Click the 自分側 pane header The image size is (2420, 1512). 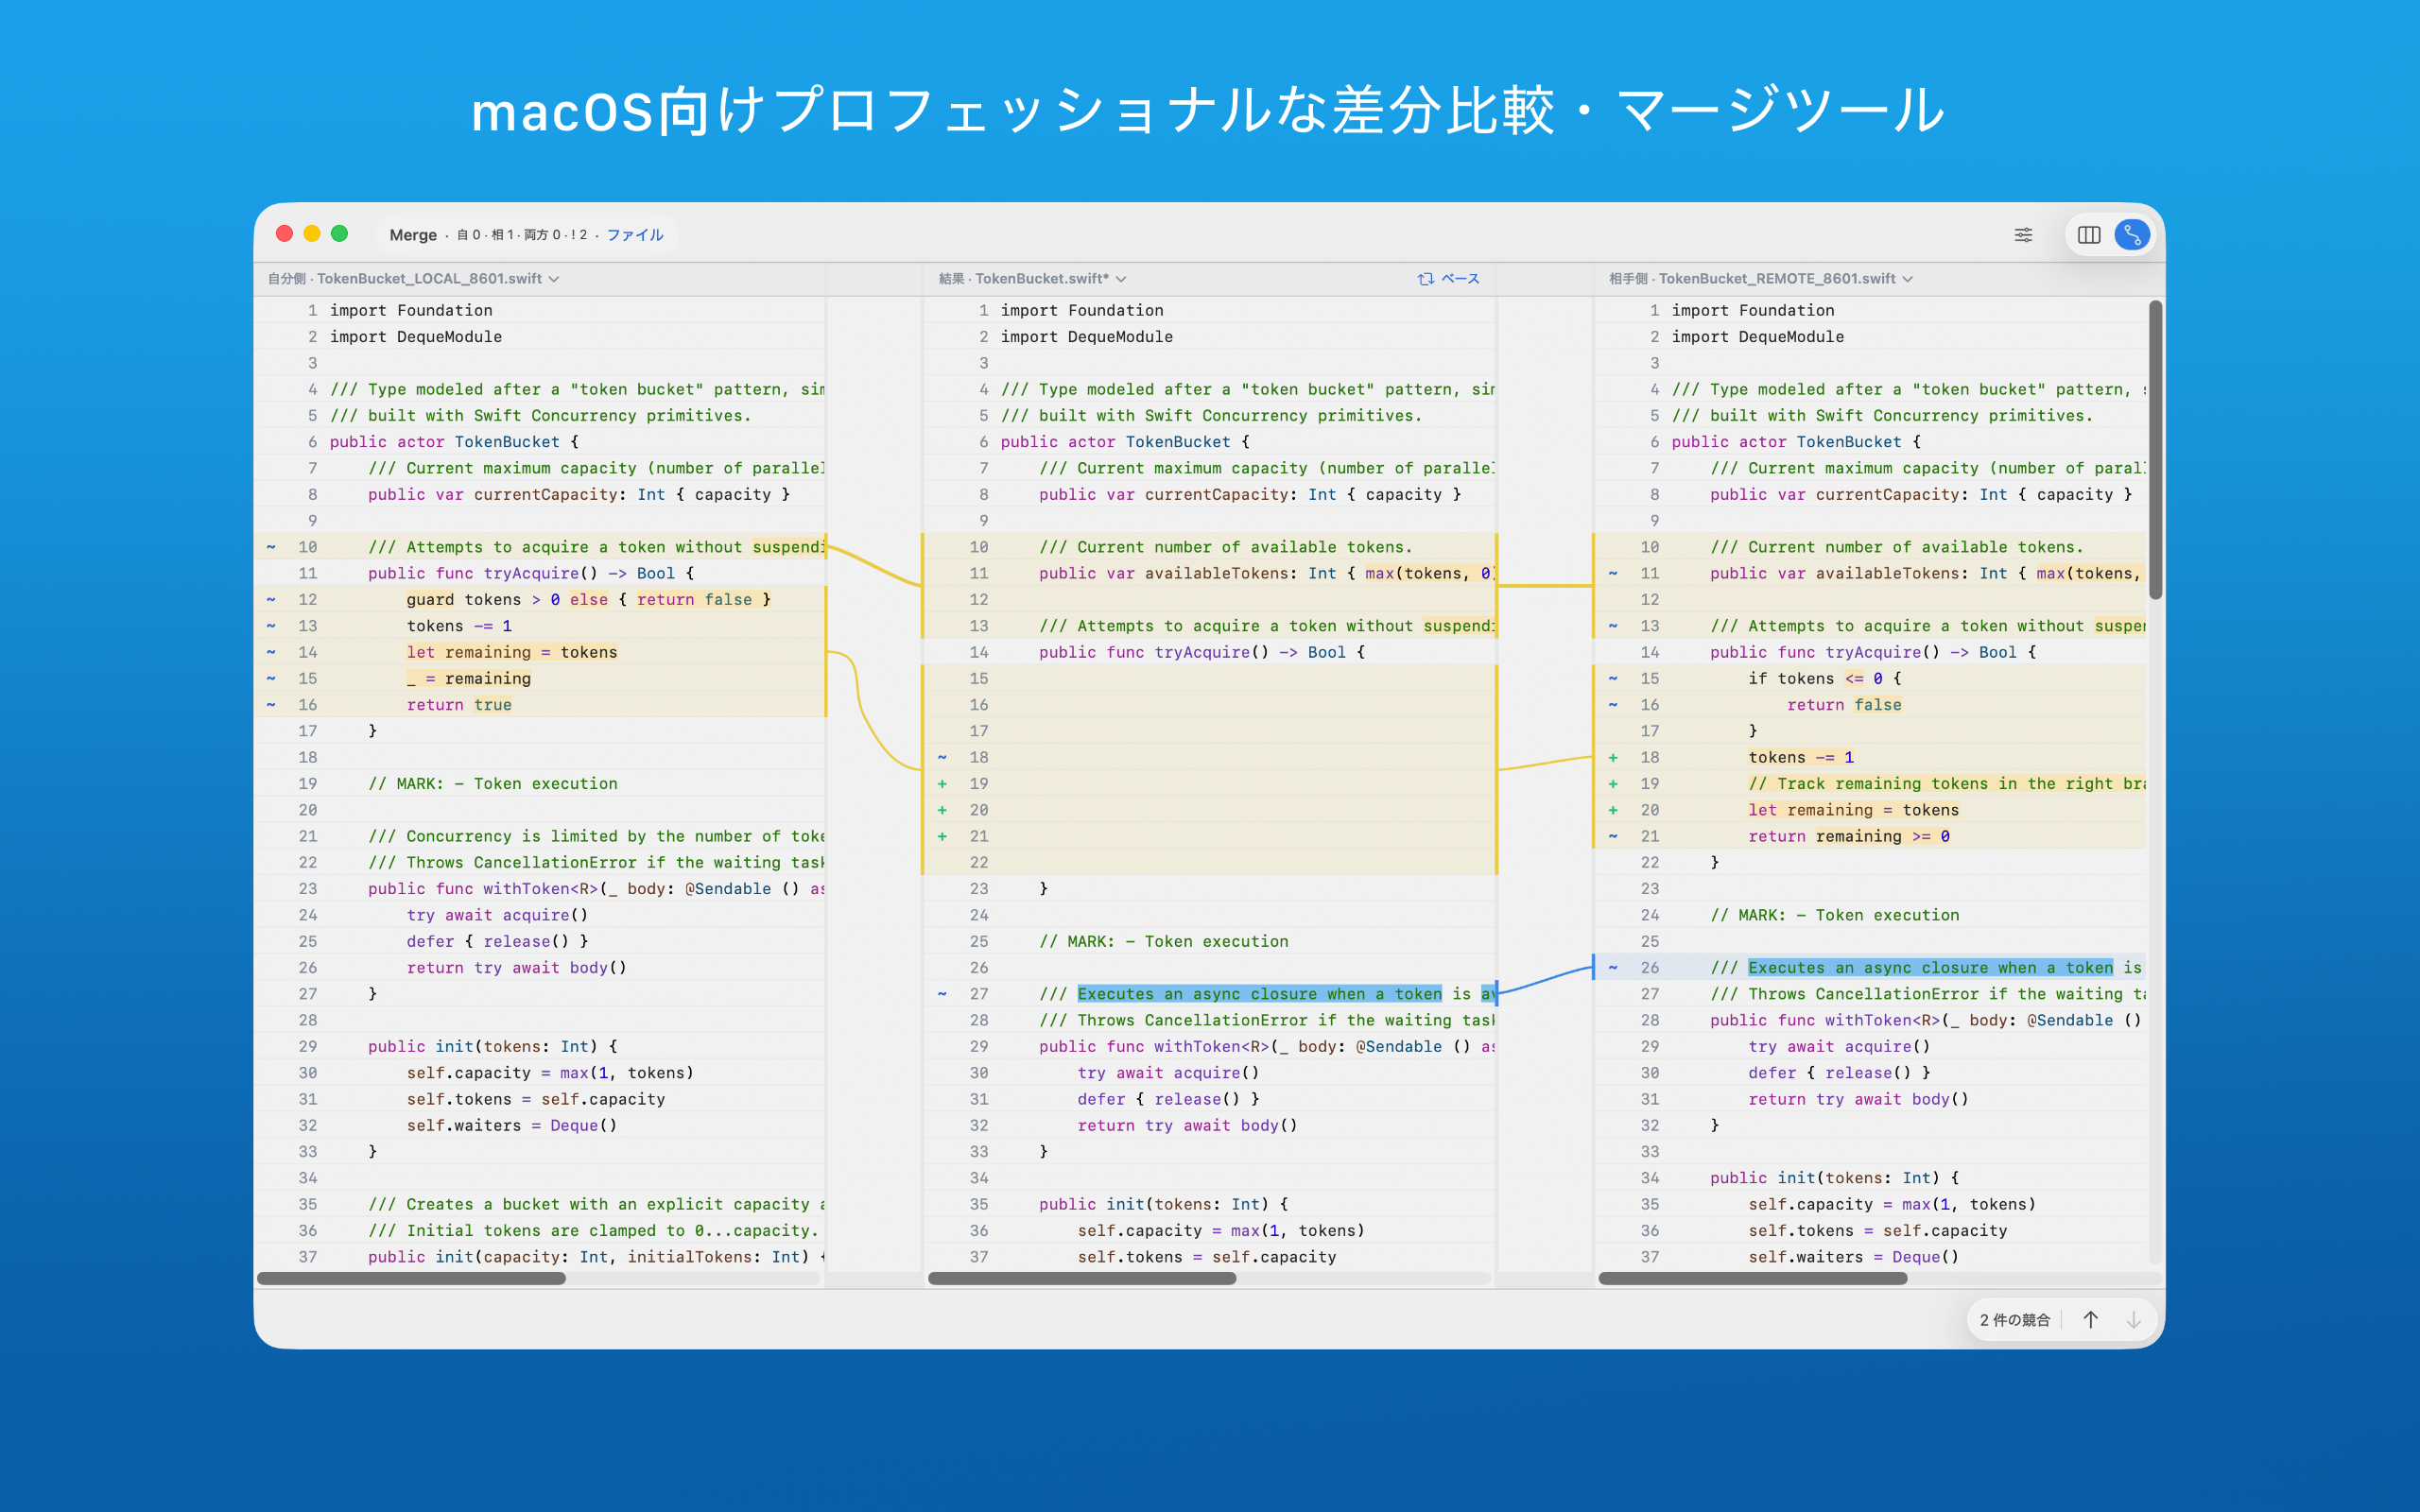287,278
